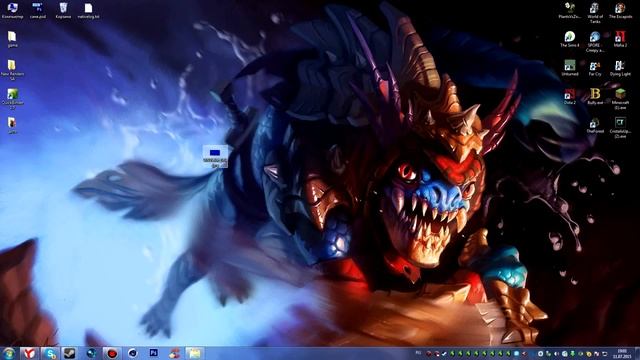640x360 pixels.
Task: Open the File Explorer folder on taskbar
Action: tap(194, 353)
